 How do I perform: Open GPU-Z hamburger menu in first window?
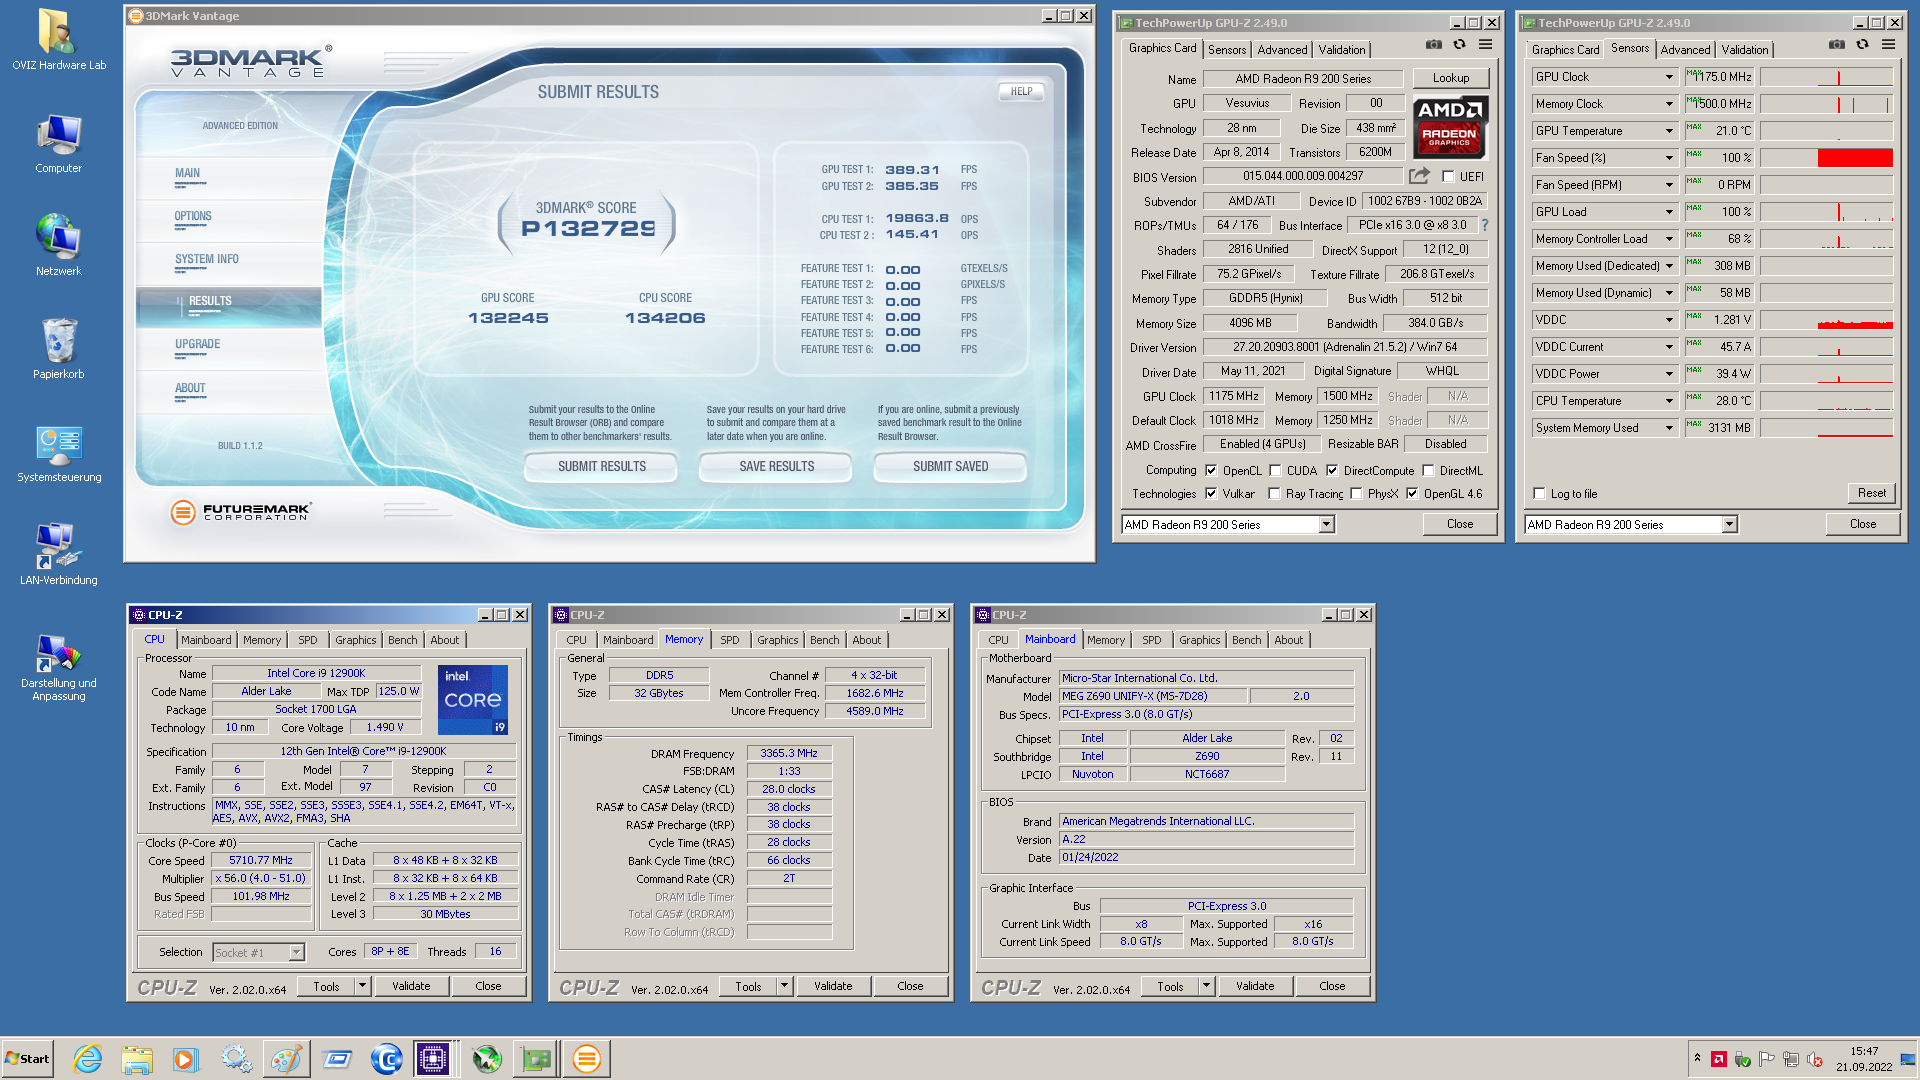[x=1486, y=45]
